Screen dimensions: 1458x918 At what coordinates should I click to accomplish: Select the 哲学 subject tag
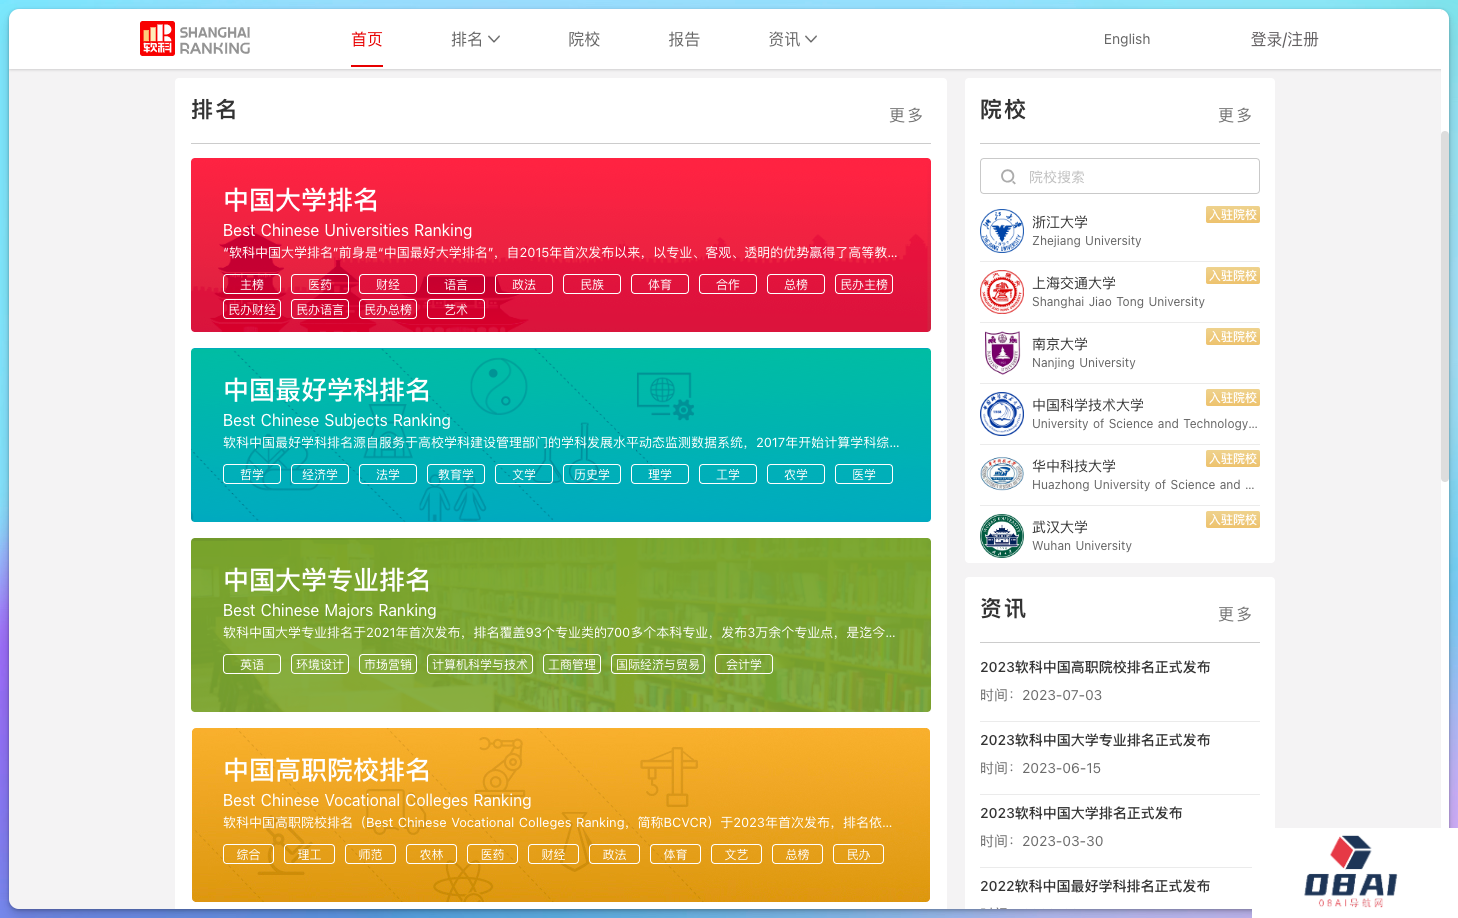[252, 474]
